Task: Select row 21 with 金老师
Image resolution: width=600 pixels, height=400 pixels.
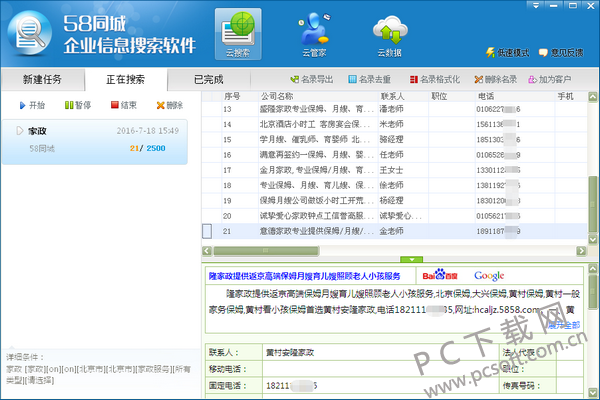Action: point(395,231)
